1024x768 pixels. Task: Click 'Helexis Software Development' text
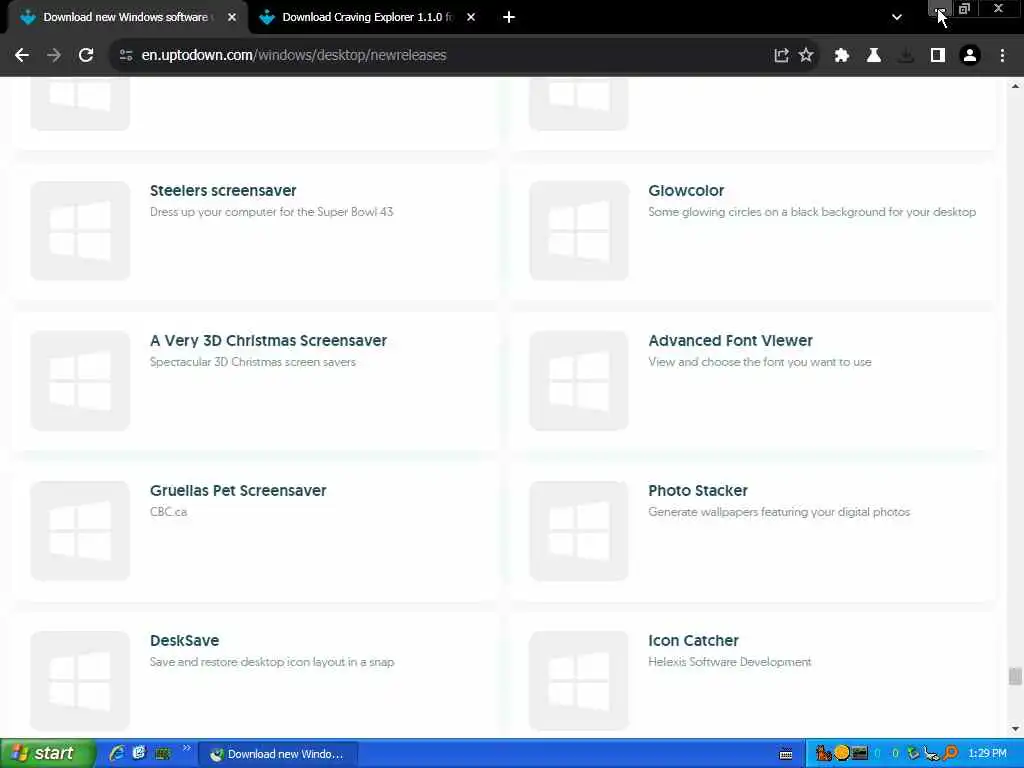pos(729,662)
